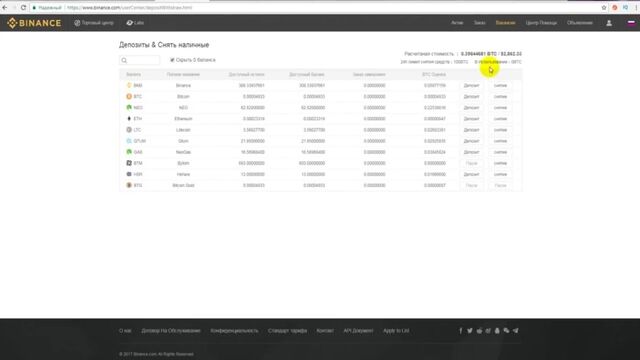This screenshot has width=640, height=360.
Task: Toggle the hide zero balances checkbox
Action: [x=172, y=60]
